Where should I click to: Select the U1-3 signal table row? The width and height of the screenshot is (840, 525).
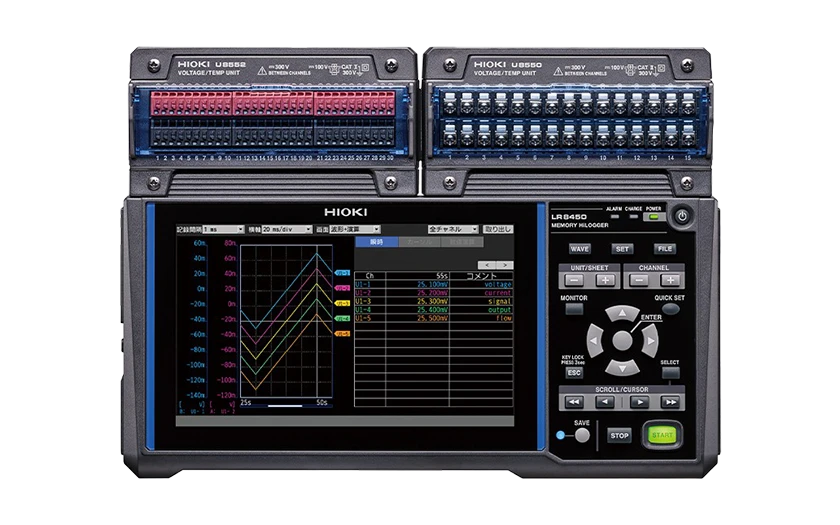pos(434,301)
